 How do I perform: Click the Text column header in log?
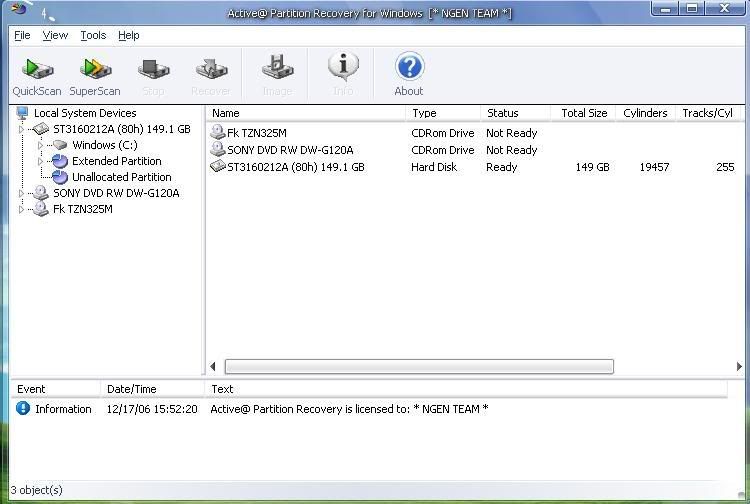click(x=466, y=389)
